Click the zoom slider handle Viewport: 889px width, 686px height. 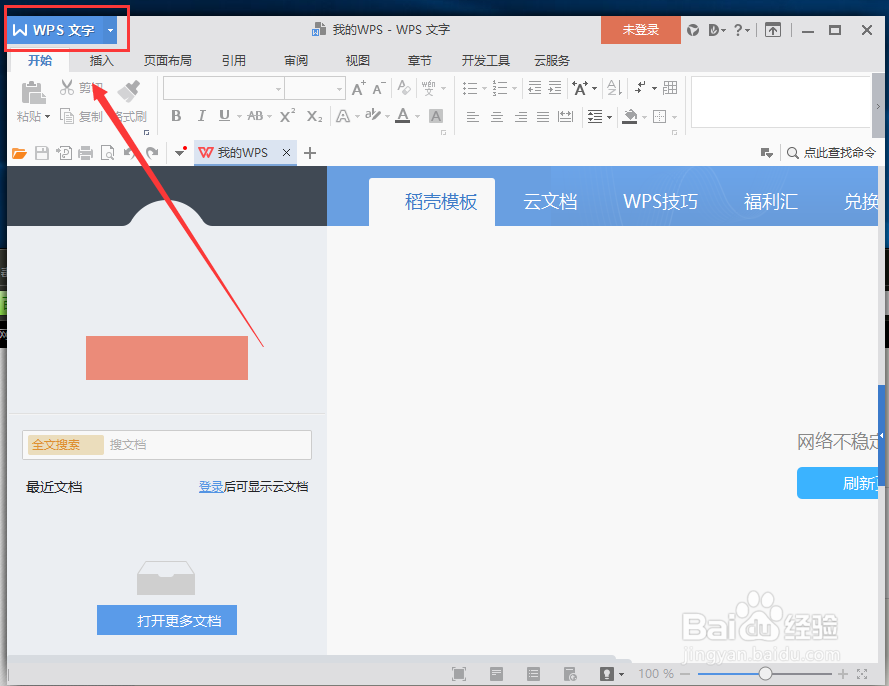click(765, 674)
